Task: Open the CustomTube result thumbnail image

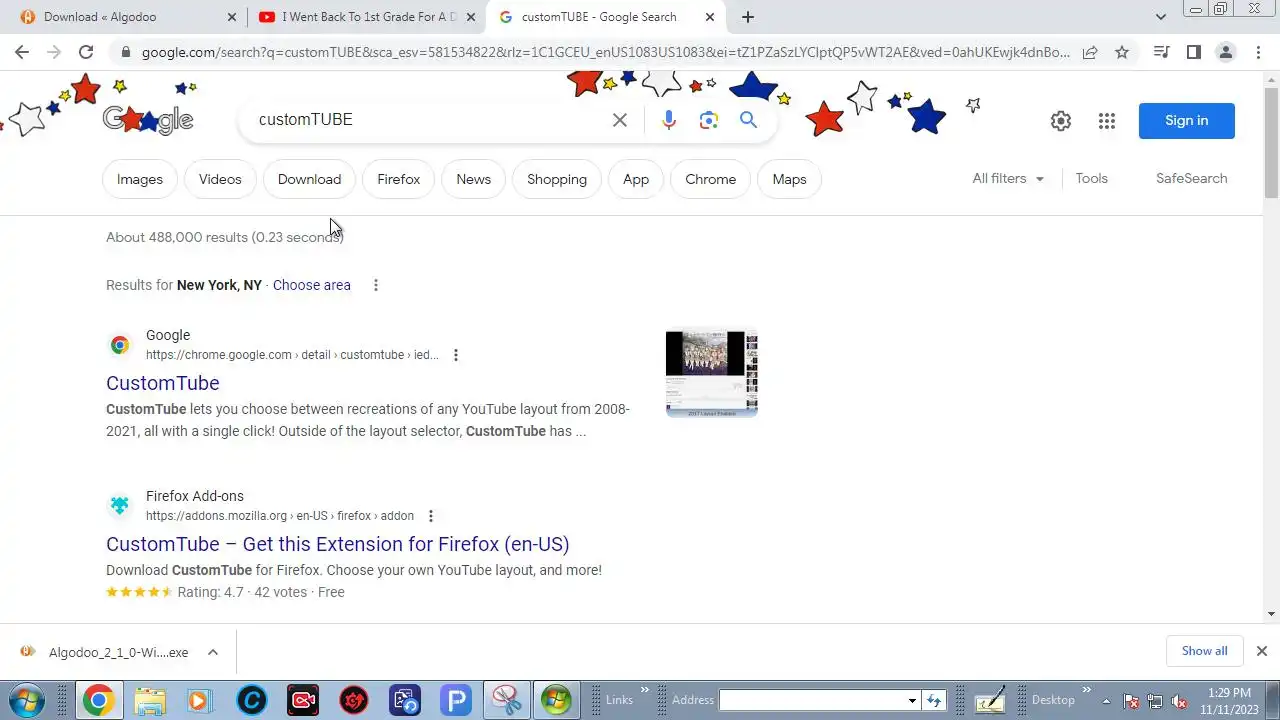Action: [712, 373]
